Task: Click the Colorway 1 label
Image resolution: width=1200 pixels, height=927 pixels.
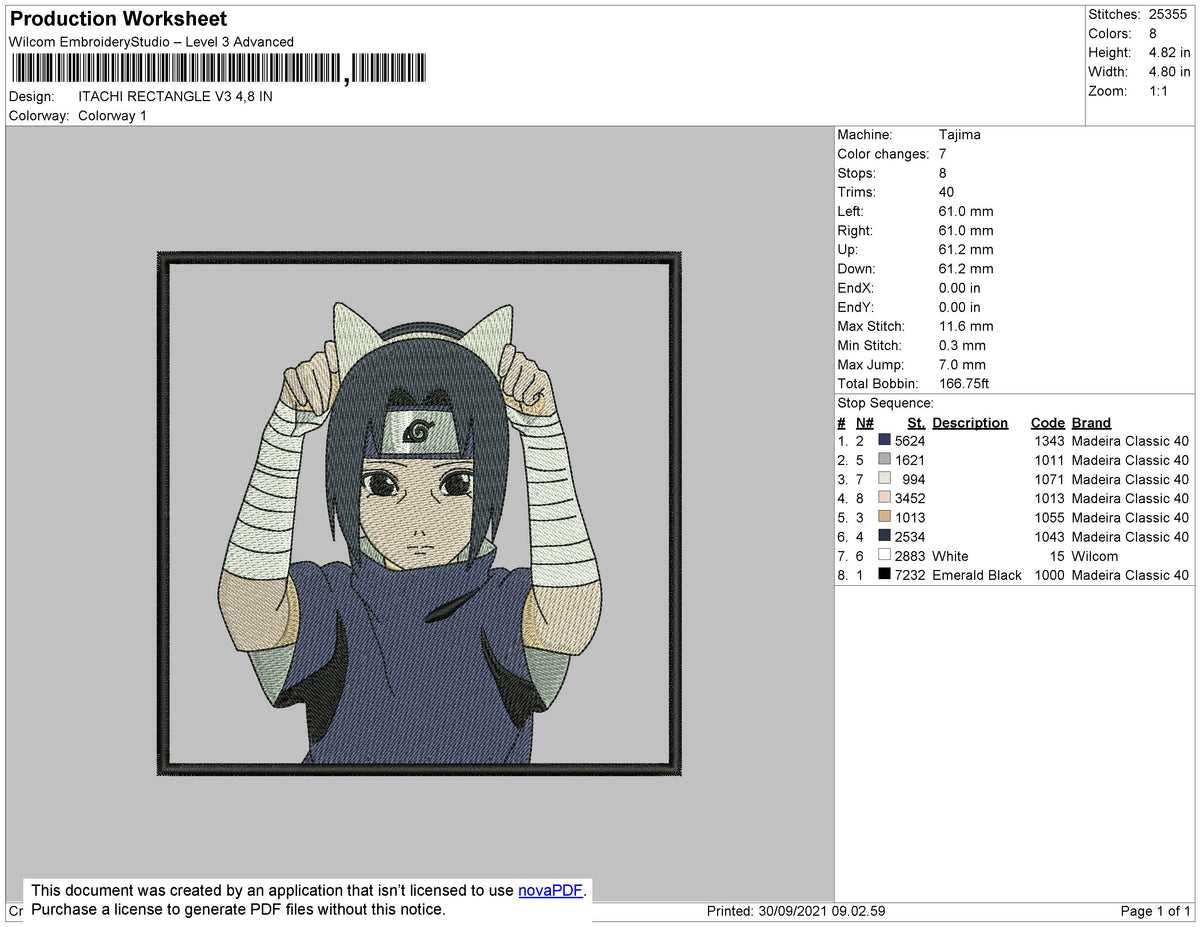Action: click(x=112, y=115)
